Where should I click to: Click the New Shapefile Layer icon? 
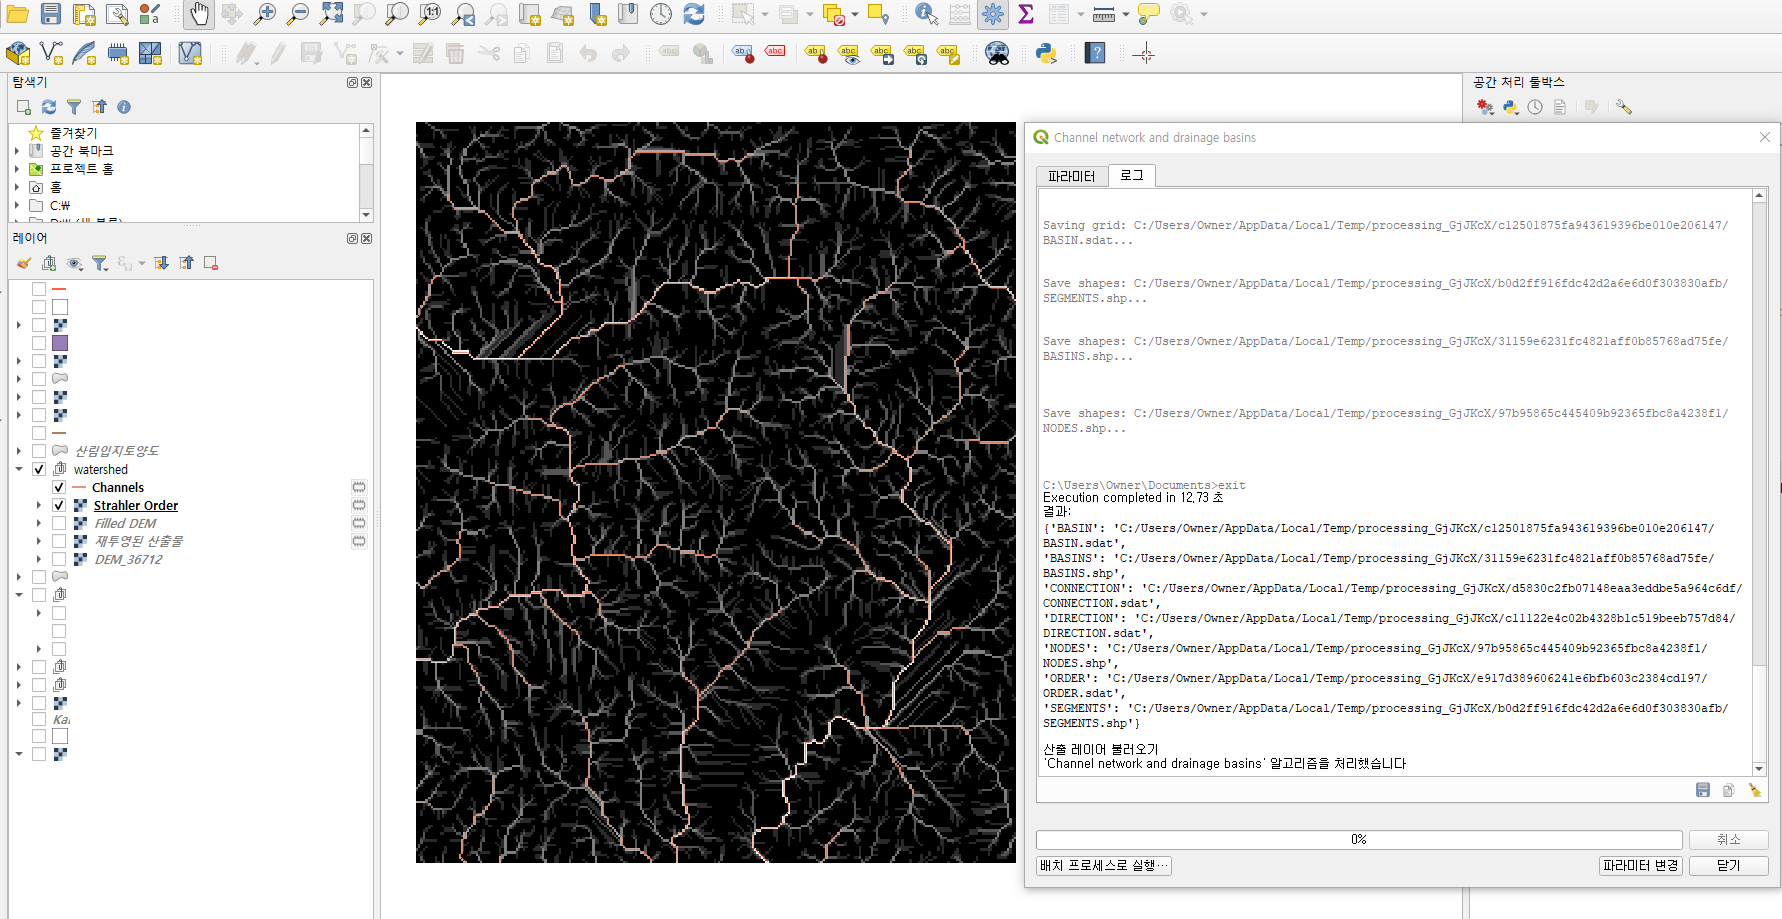51,53
